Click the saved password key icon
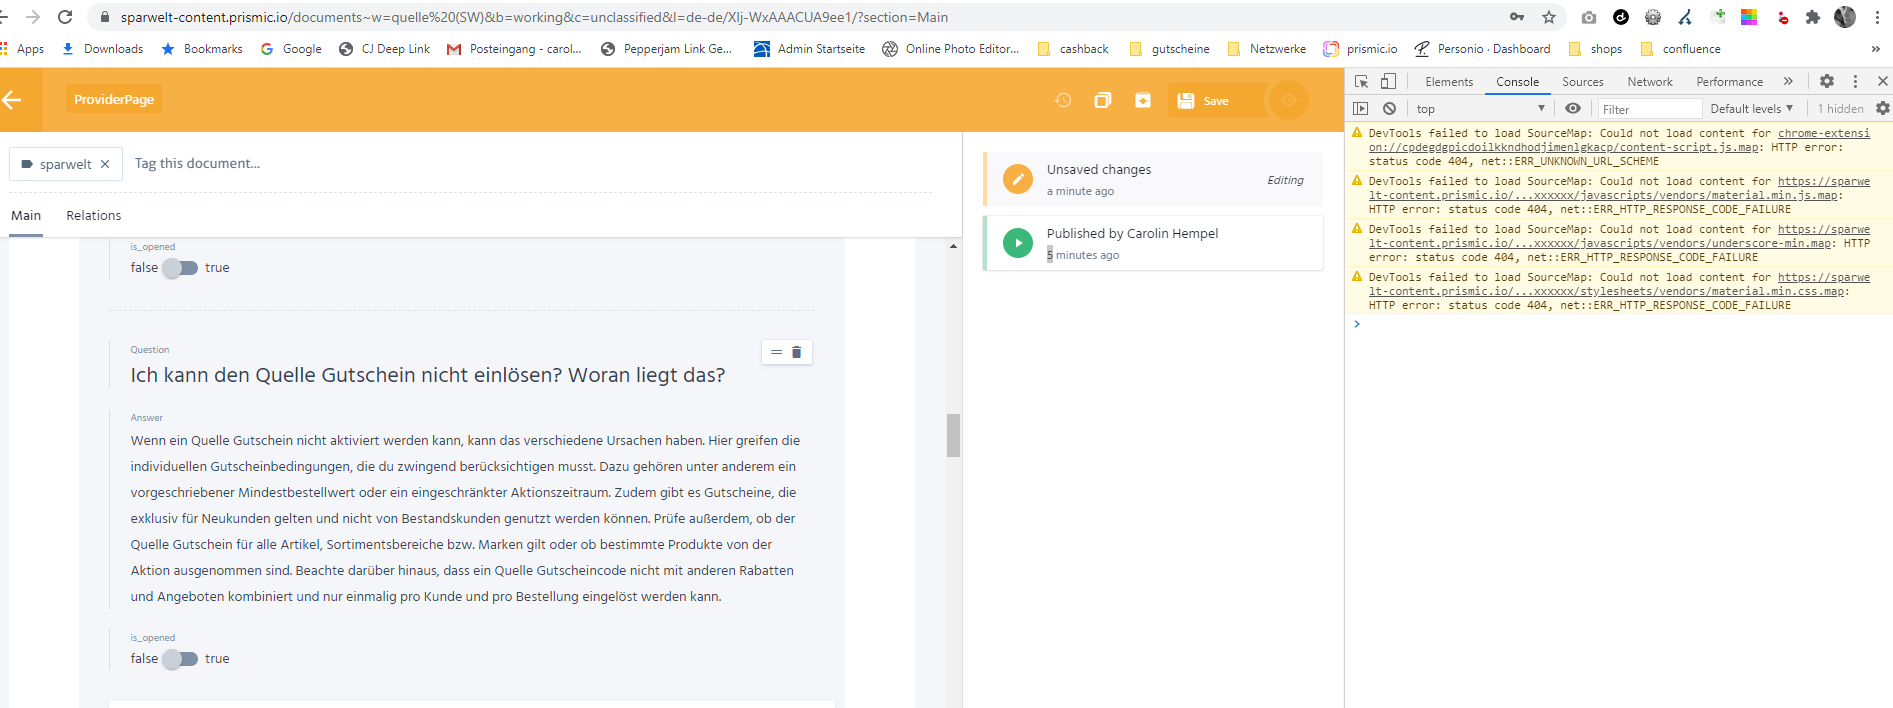This screenshot has height=708, width=1893. click(x=1517, y=17)
